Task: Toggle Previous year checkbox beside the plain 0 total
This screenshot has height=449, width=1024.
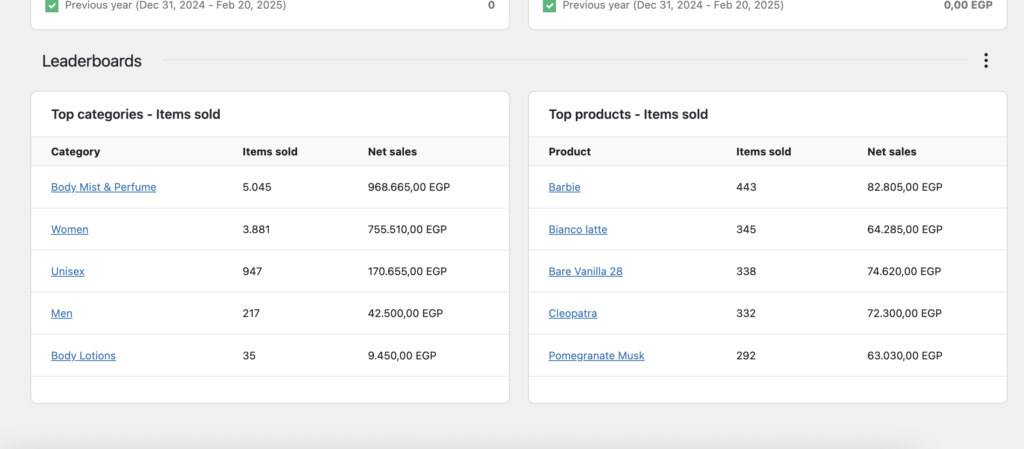Action: (x=52, y=5)
